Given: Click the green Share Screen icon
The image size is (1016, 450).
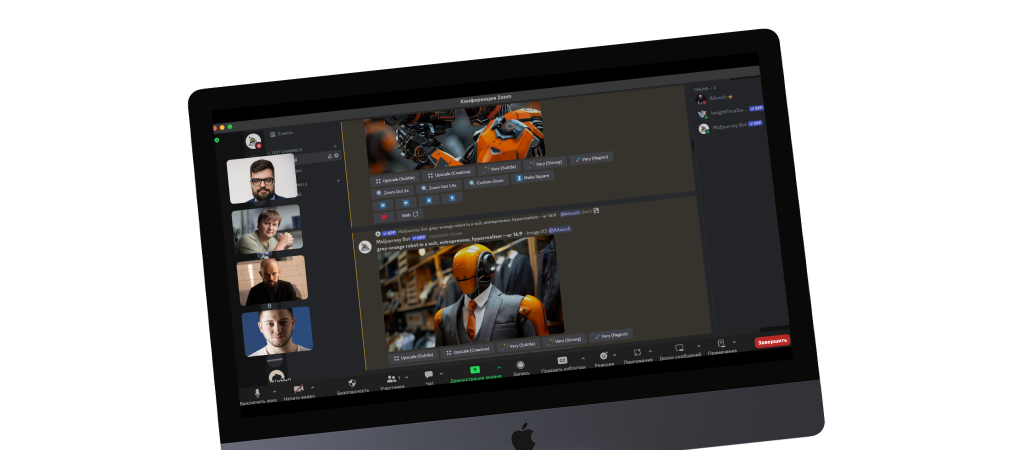Looking at the screenshot, I should pyautogui.click(x=474, y=372).
